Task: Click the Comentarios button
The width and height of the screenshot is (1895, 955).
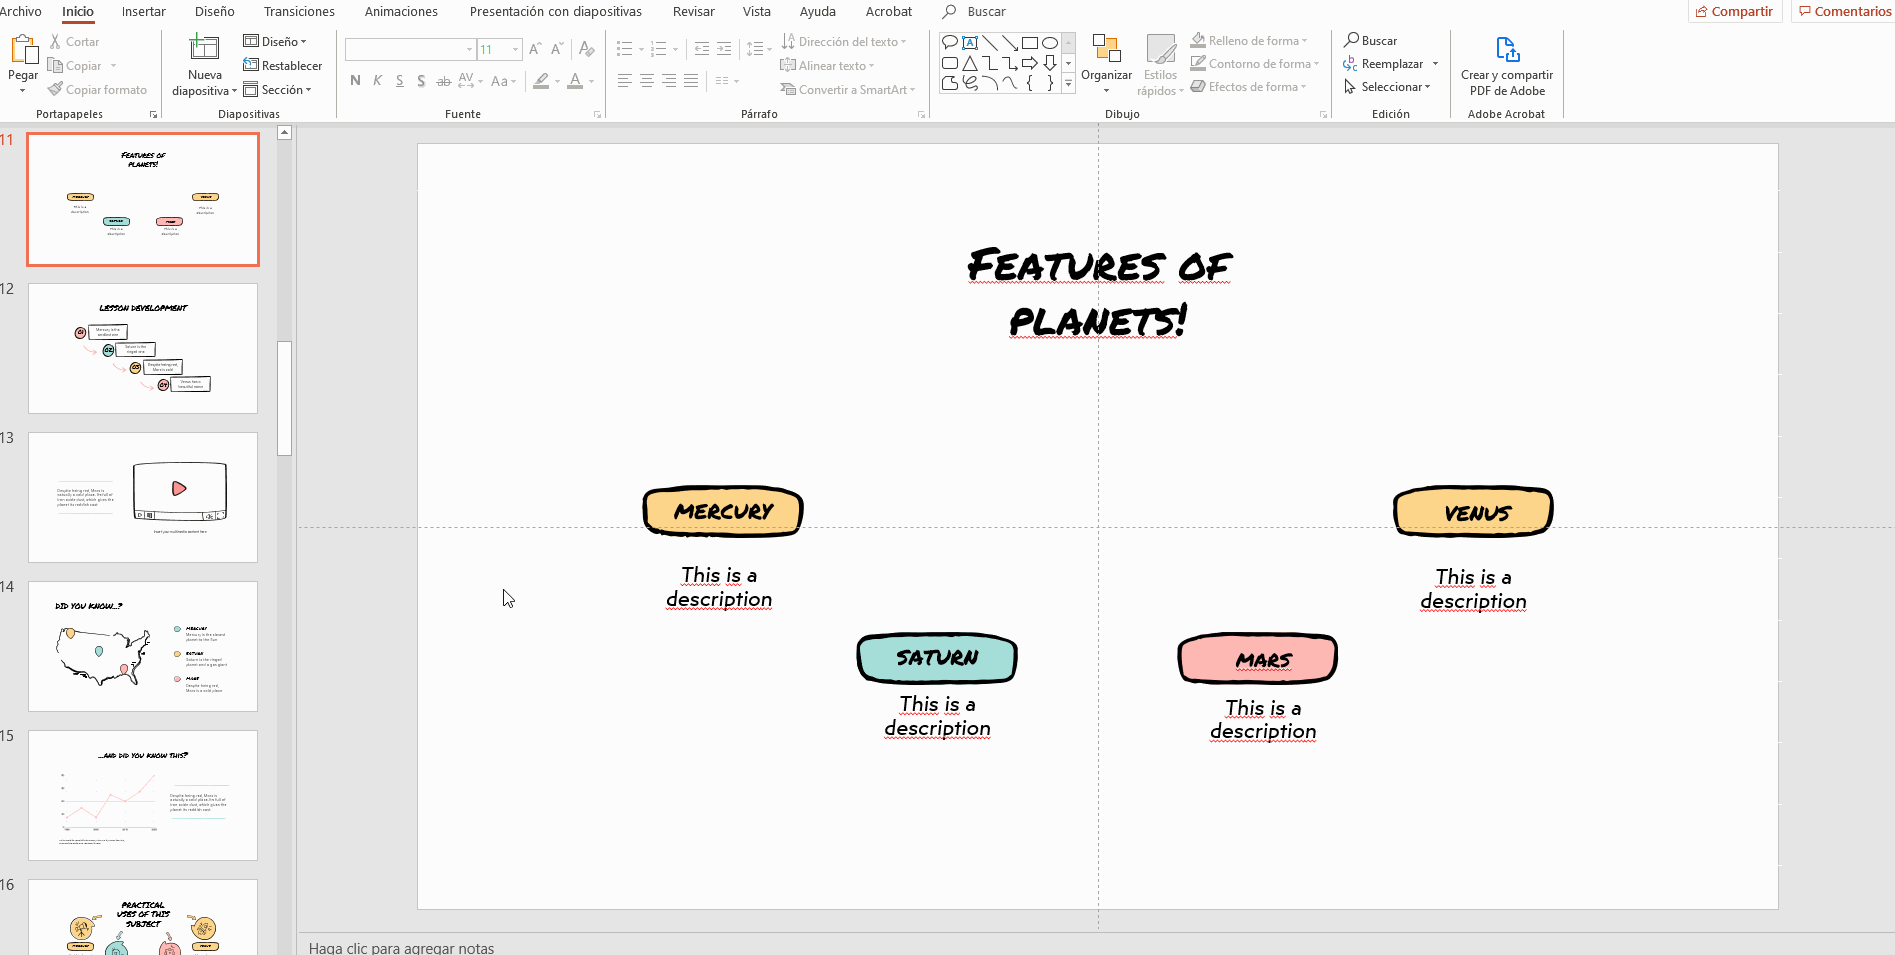Action: coord(1844,11)
